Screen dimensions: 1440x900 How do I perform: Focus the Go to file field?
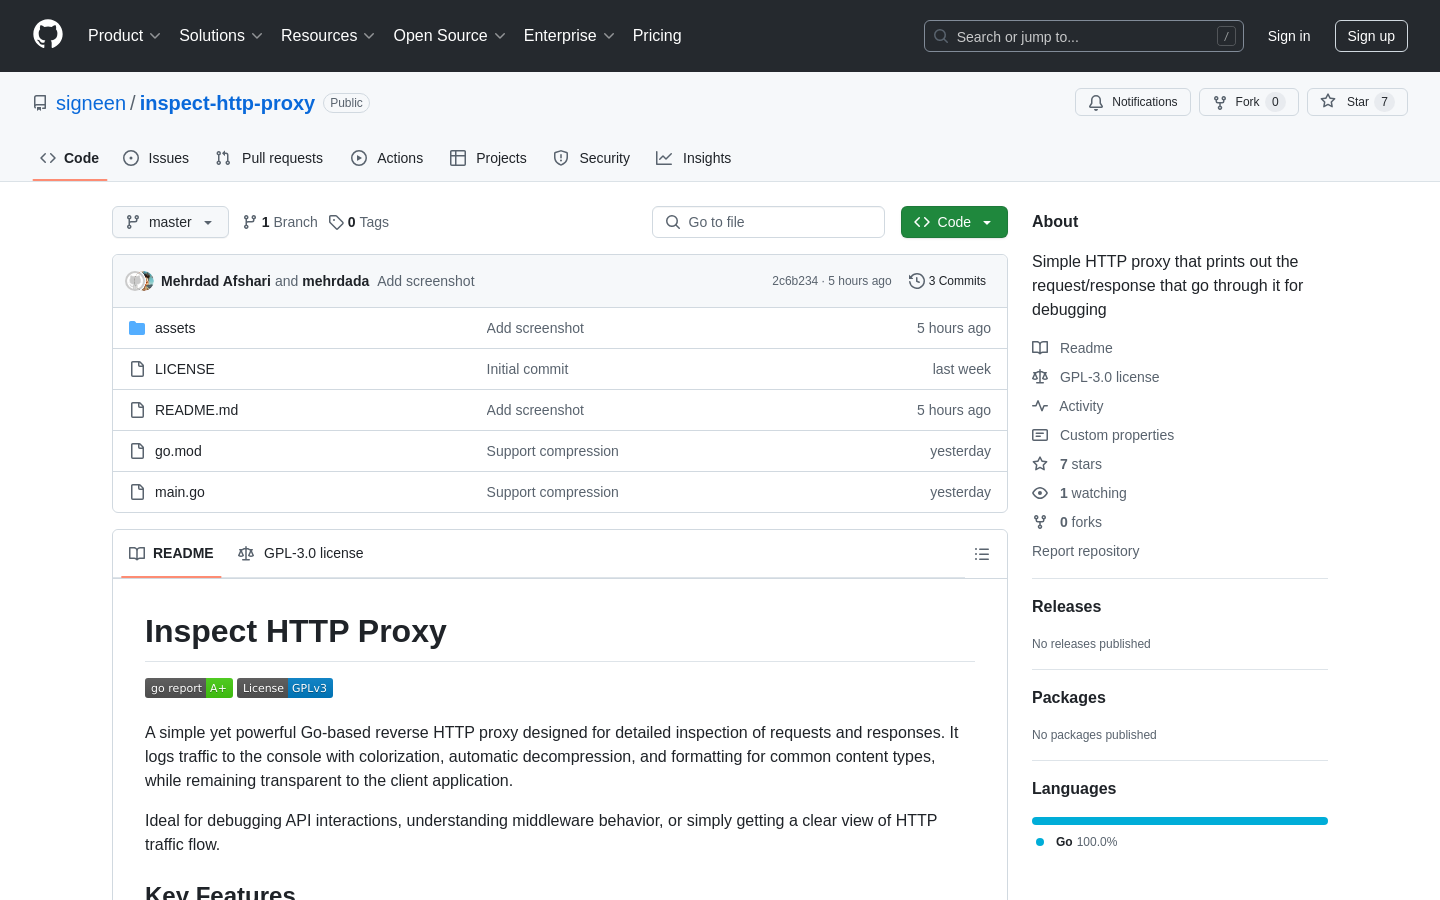click(768, 222)
